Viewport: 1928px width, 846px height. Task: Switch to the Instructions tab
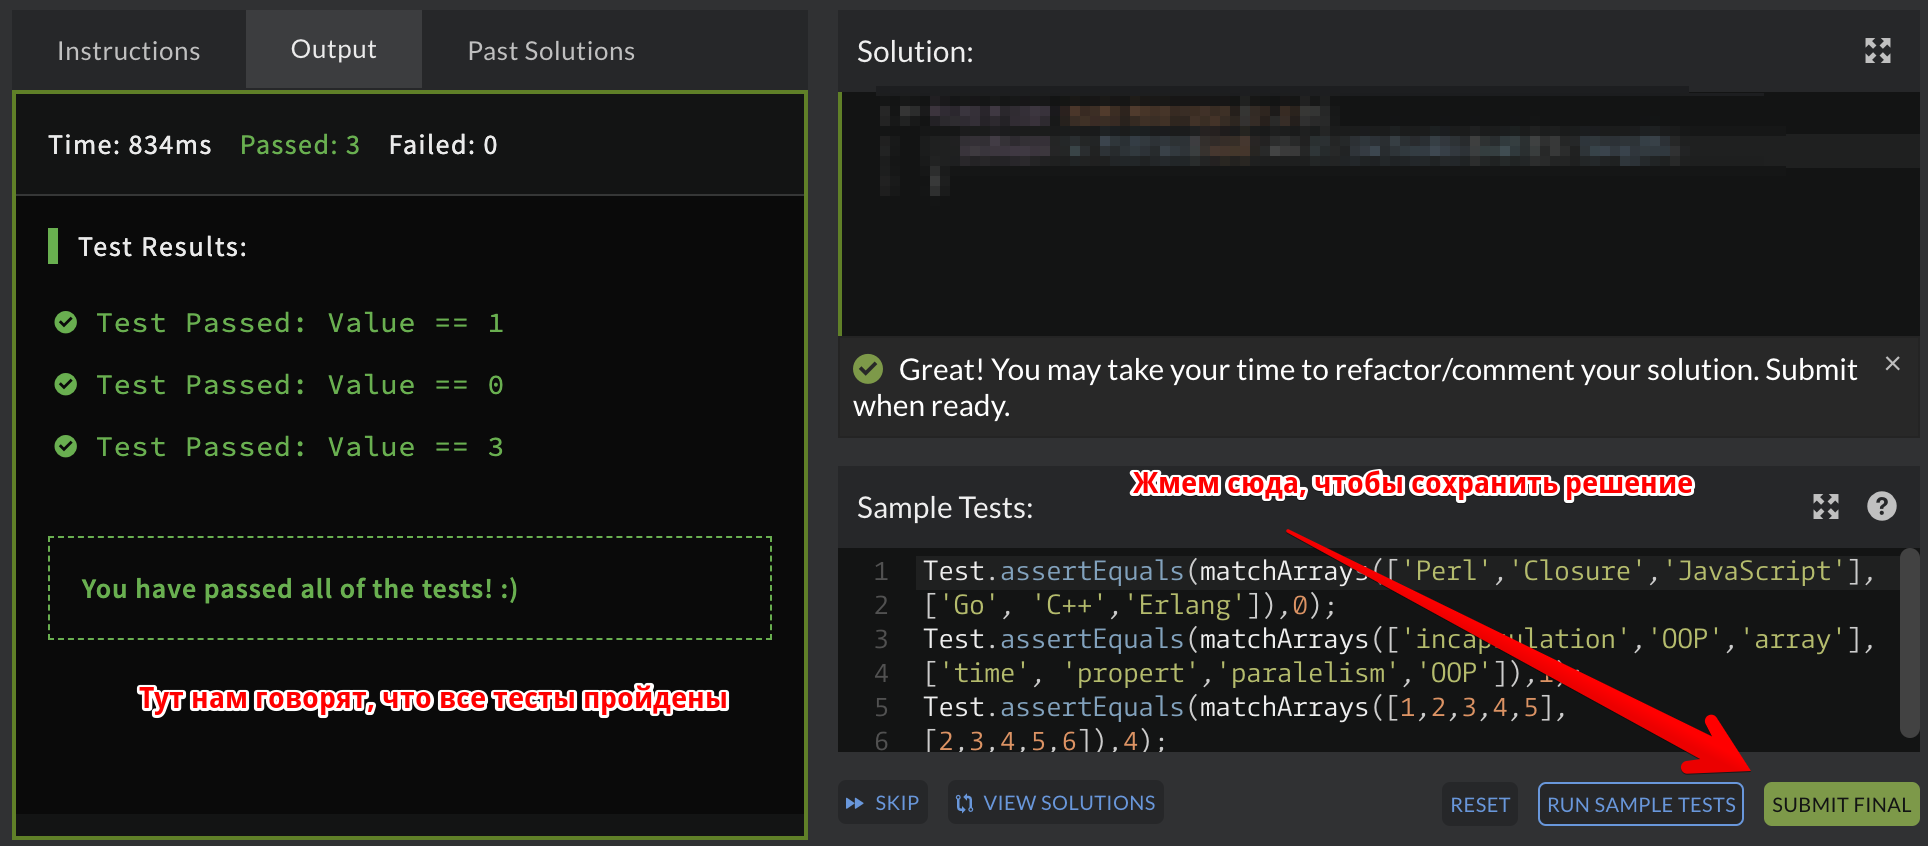coord(129,50)
